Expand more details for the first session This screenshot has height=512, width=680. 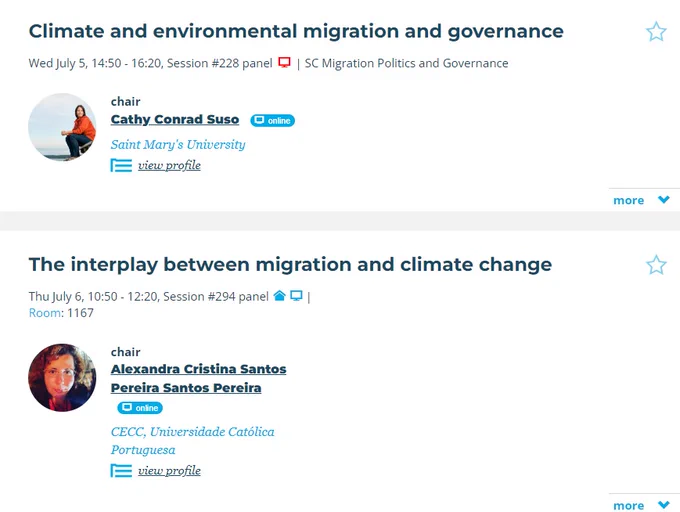[x=641, y=200]
